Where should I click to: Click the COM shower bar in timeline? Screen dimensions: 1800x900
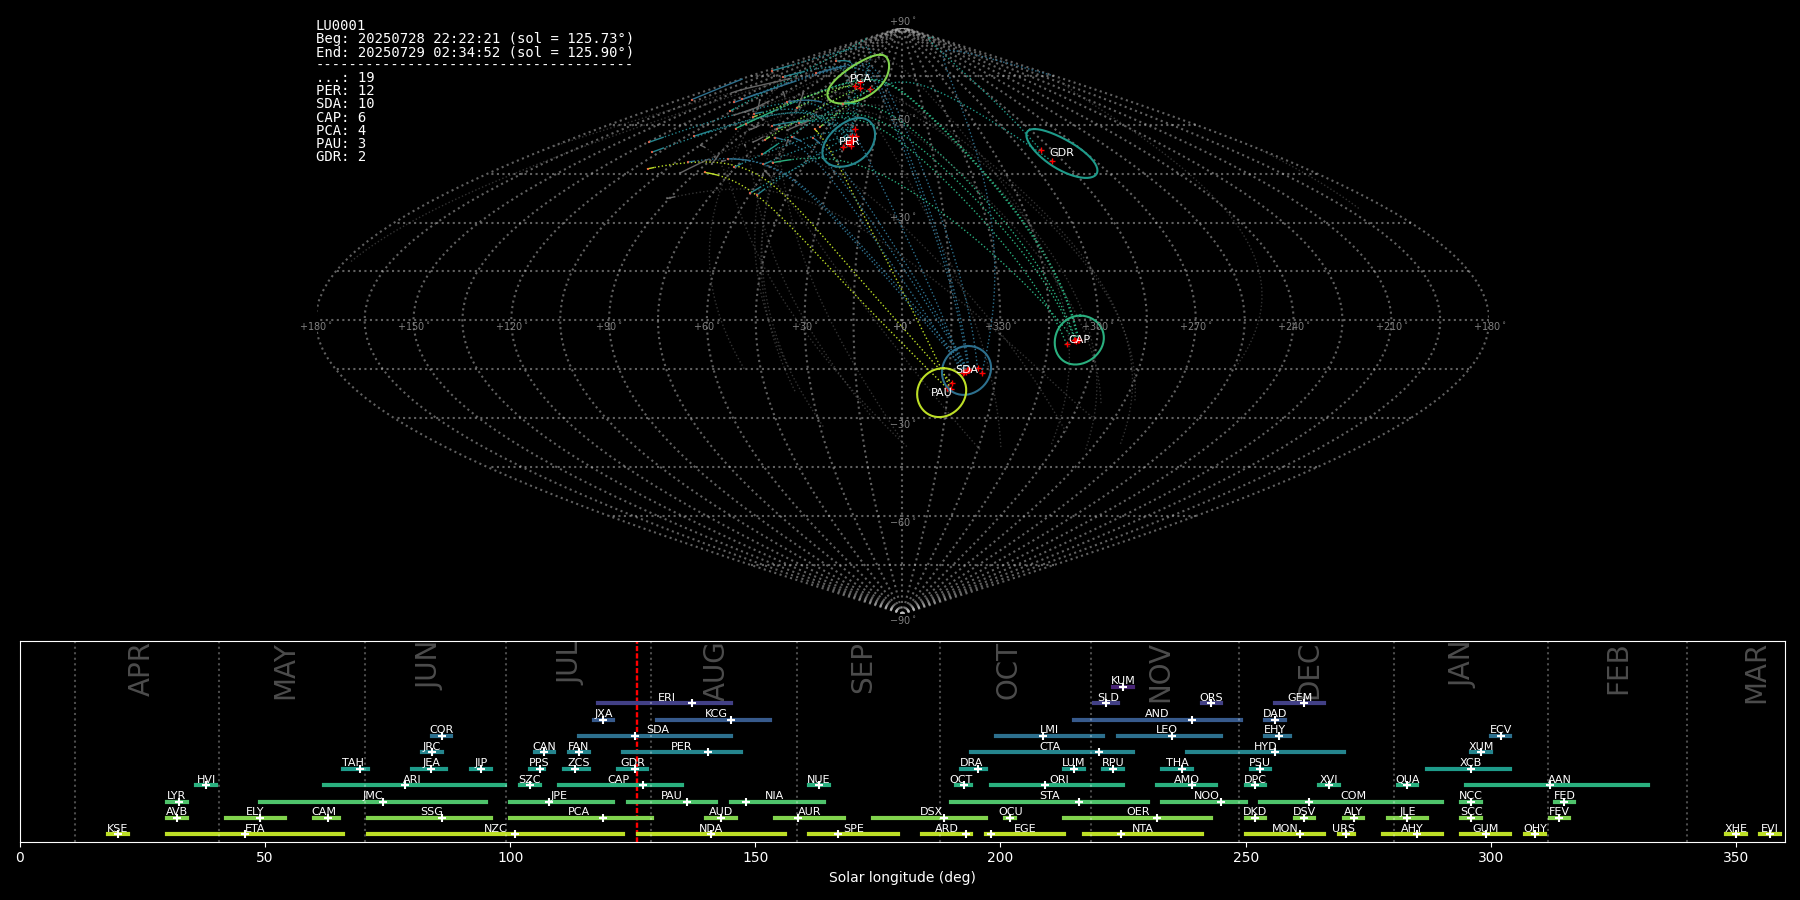(1351, 801)
